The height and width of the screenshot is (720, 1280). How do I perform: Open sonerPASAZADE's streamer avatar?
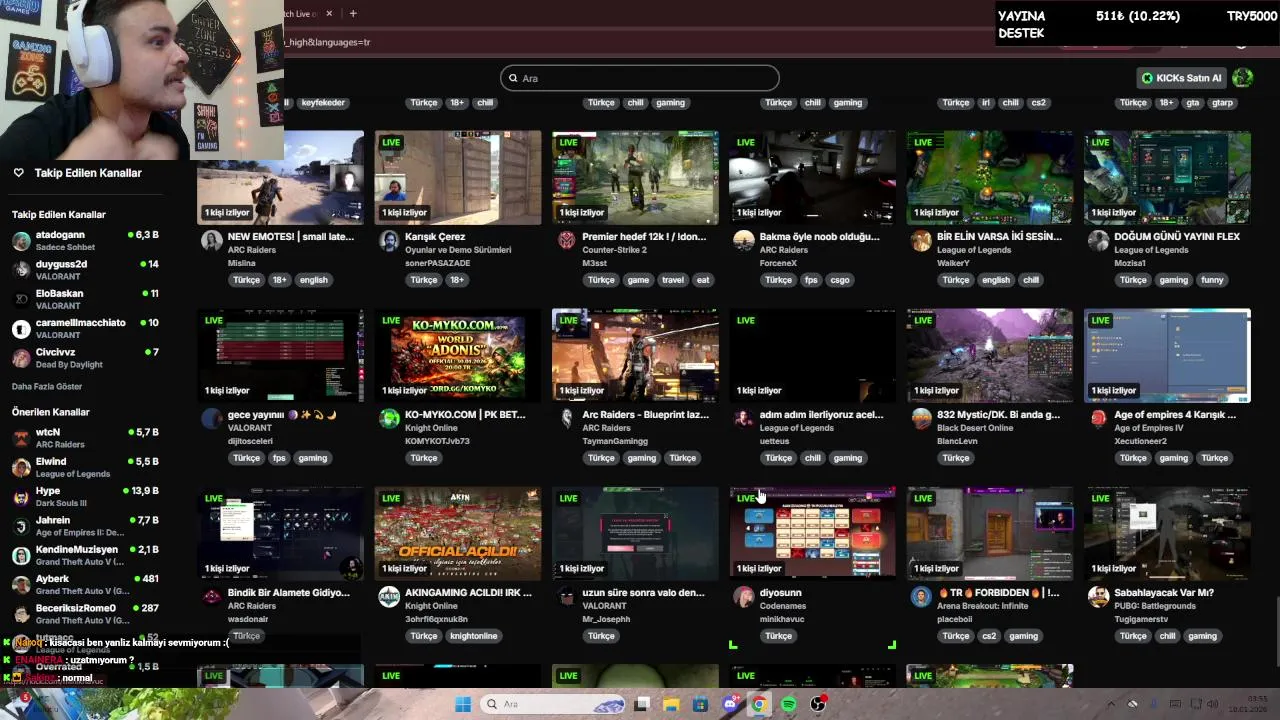(x=389, y=241)
